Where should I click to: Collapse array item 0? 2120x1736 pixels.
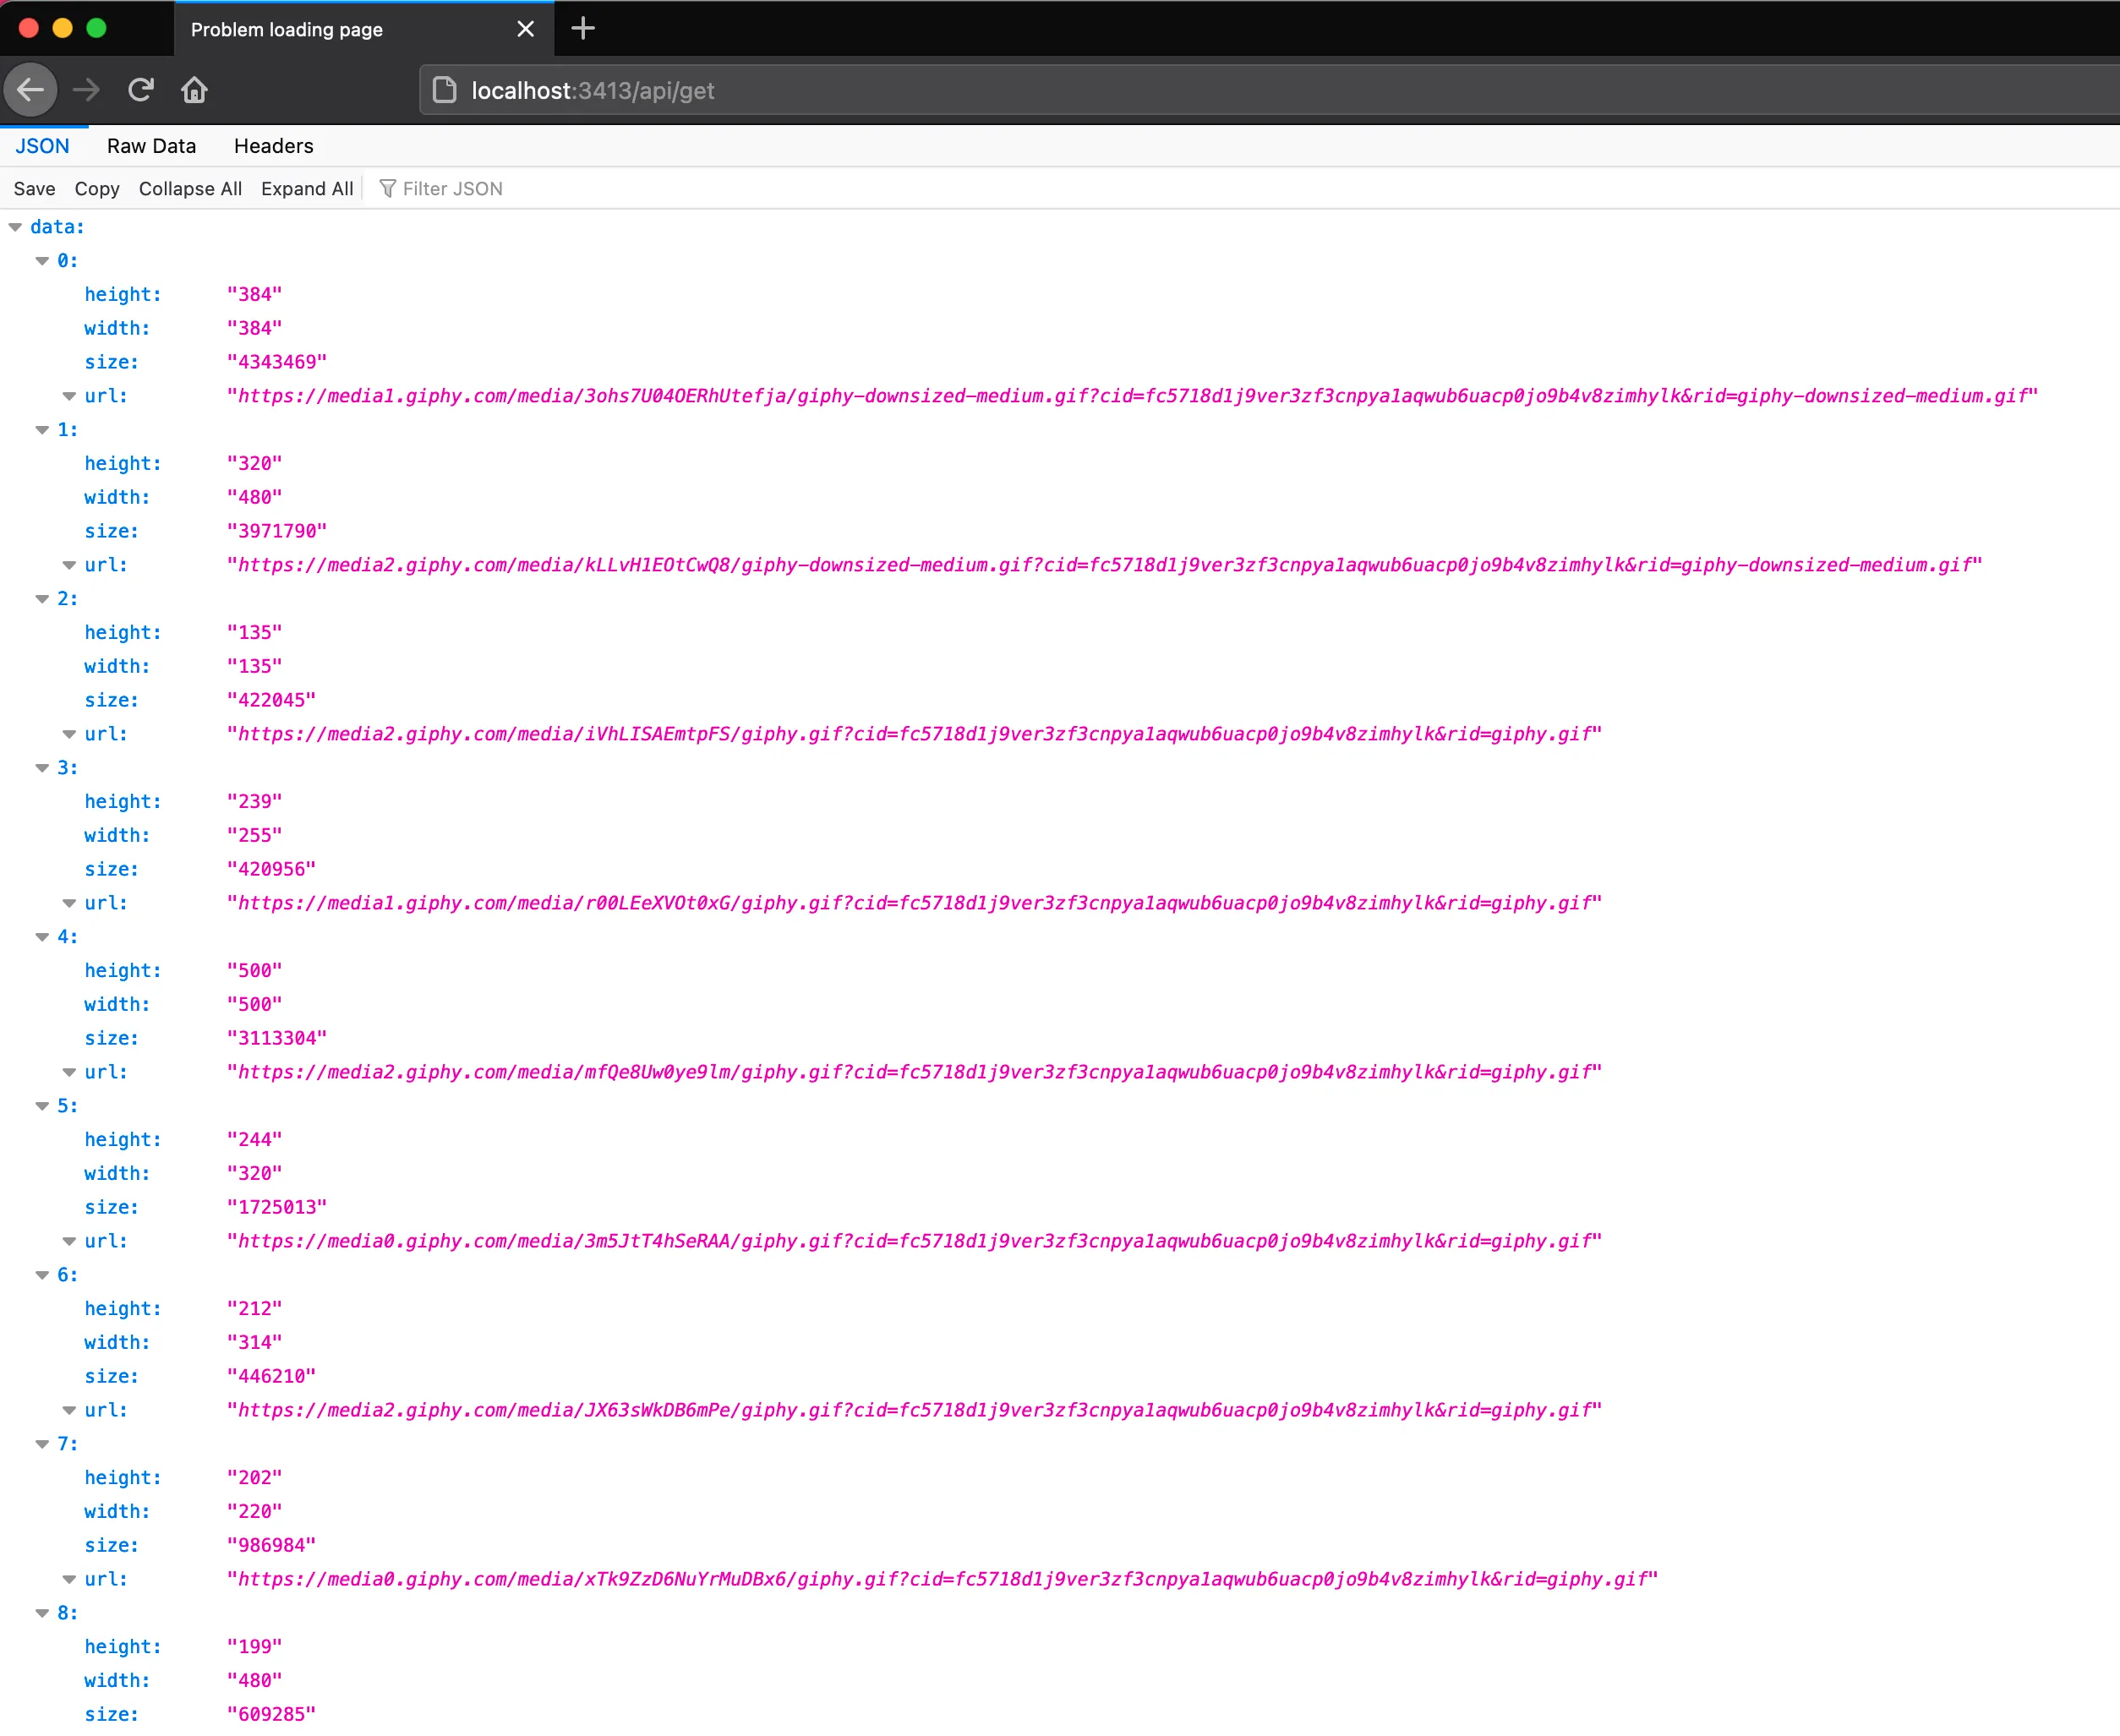click(42, 261)
